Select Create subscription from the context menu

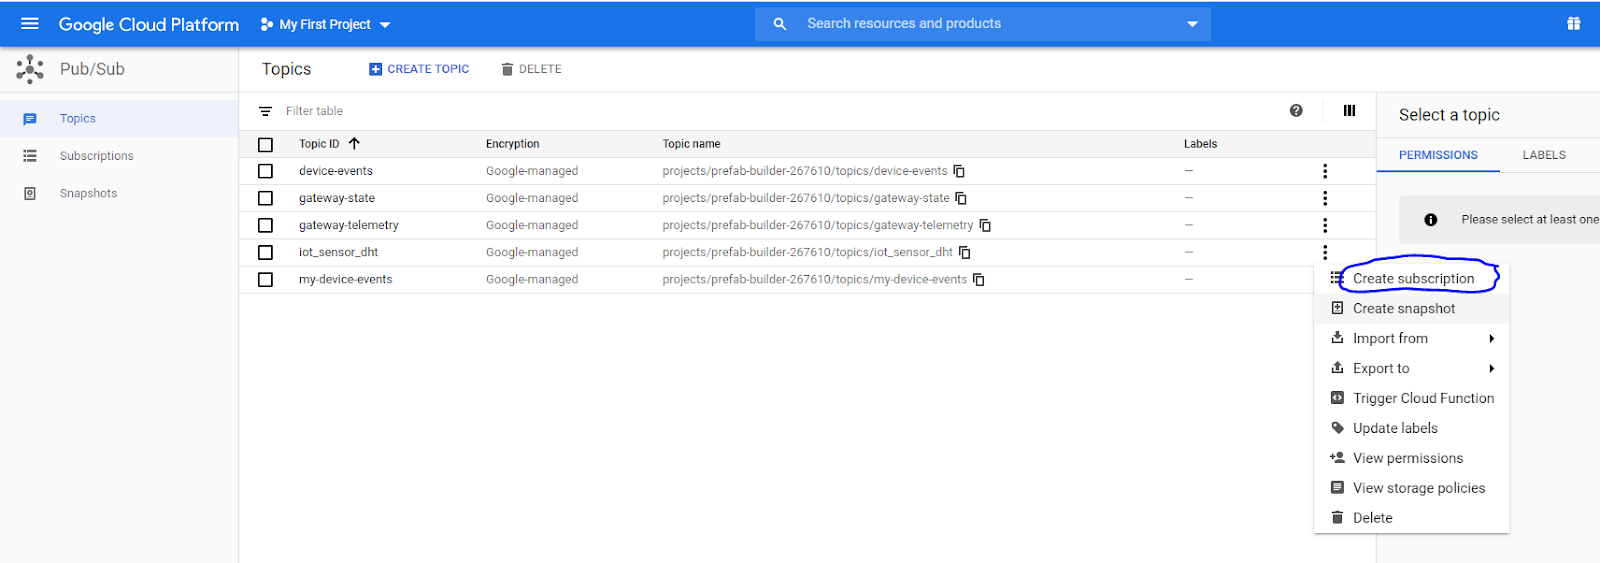[x=1411, y=278]
